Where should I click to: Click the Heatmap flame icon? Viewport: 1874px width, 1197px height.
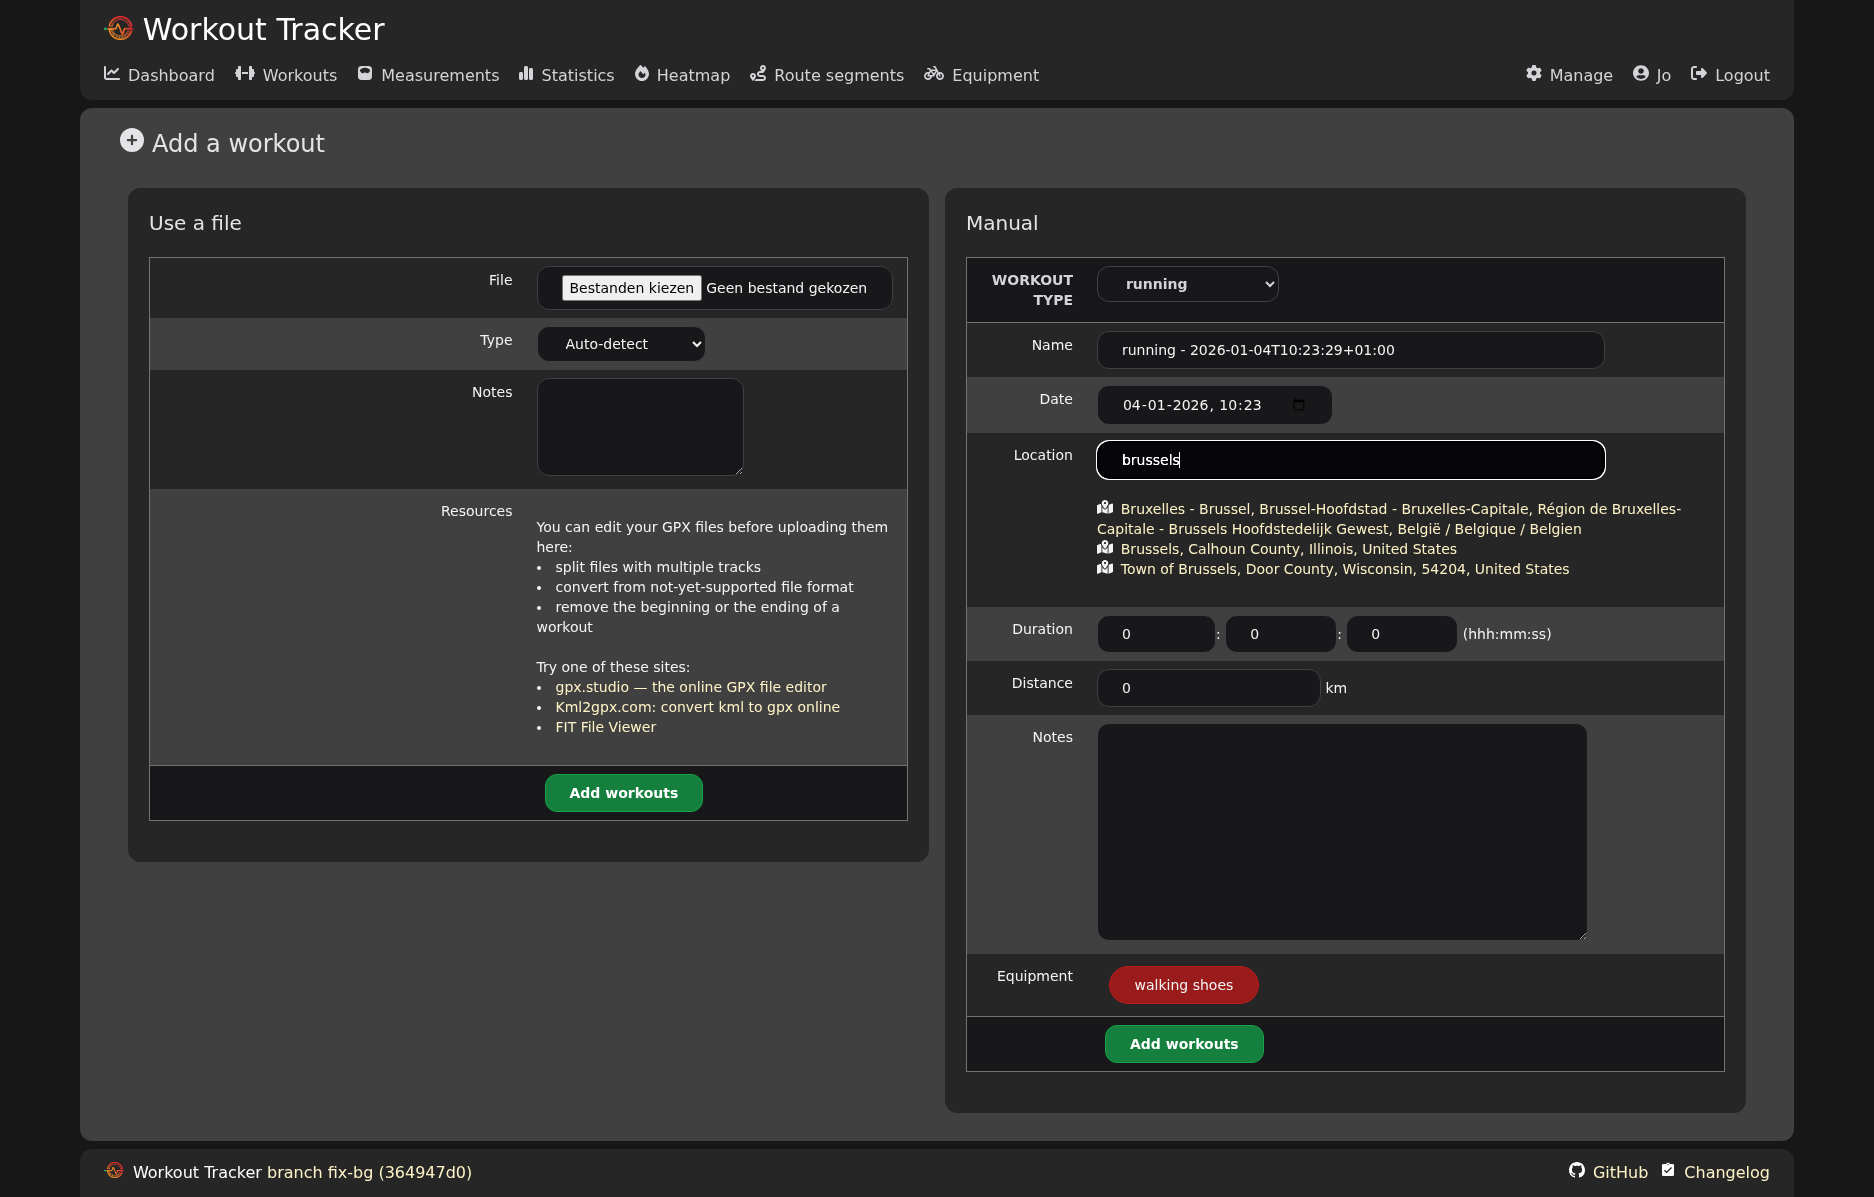(642, 74)
